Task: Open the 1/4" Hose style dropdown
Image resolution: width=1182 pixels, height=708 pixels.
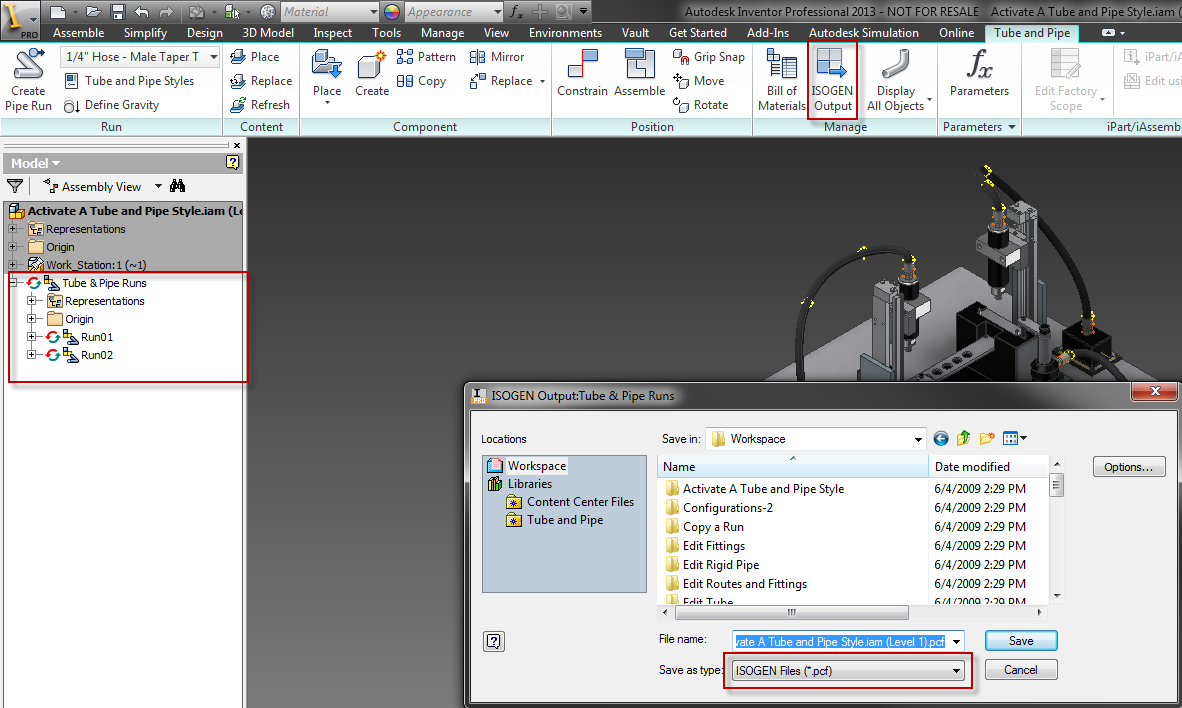Action: [x=213, y=57]
